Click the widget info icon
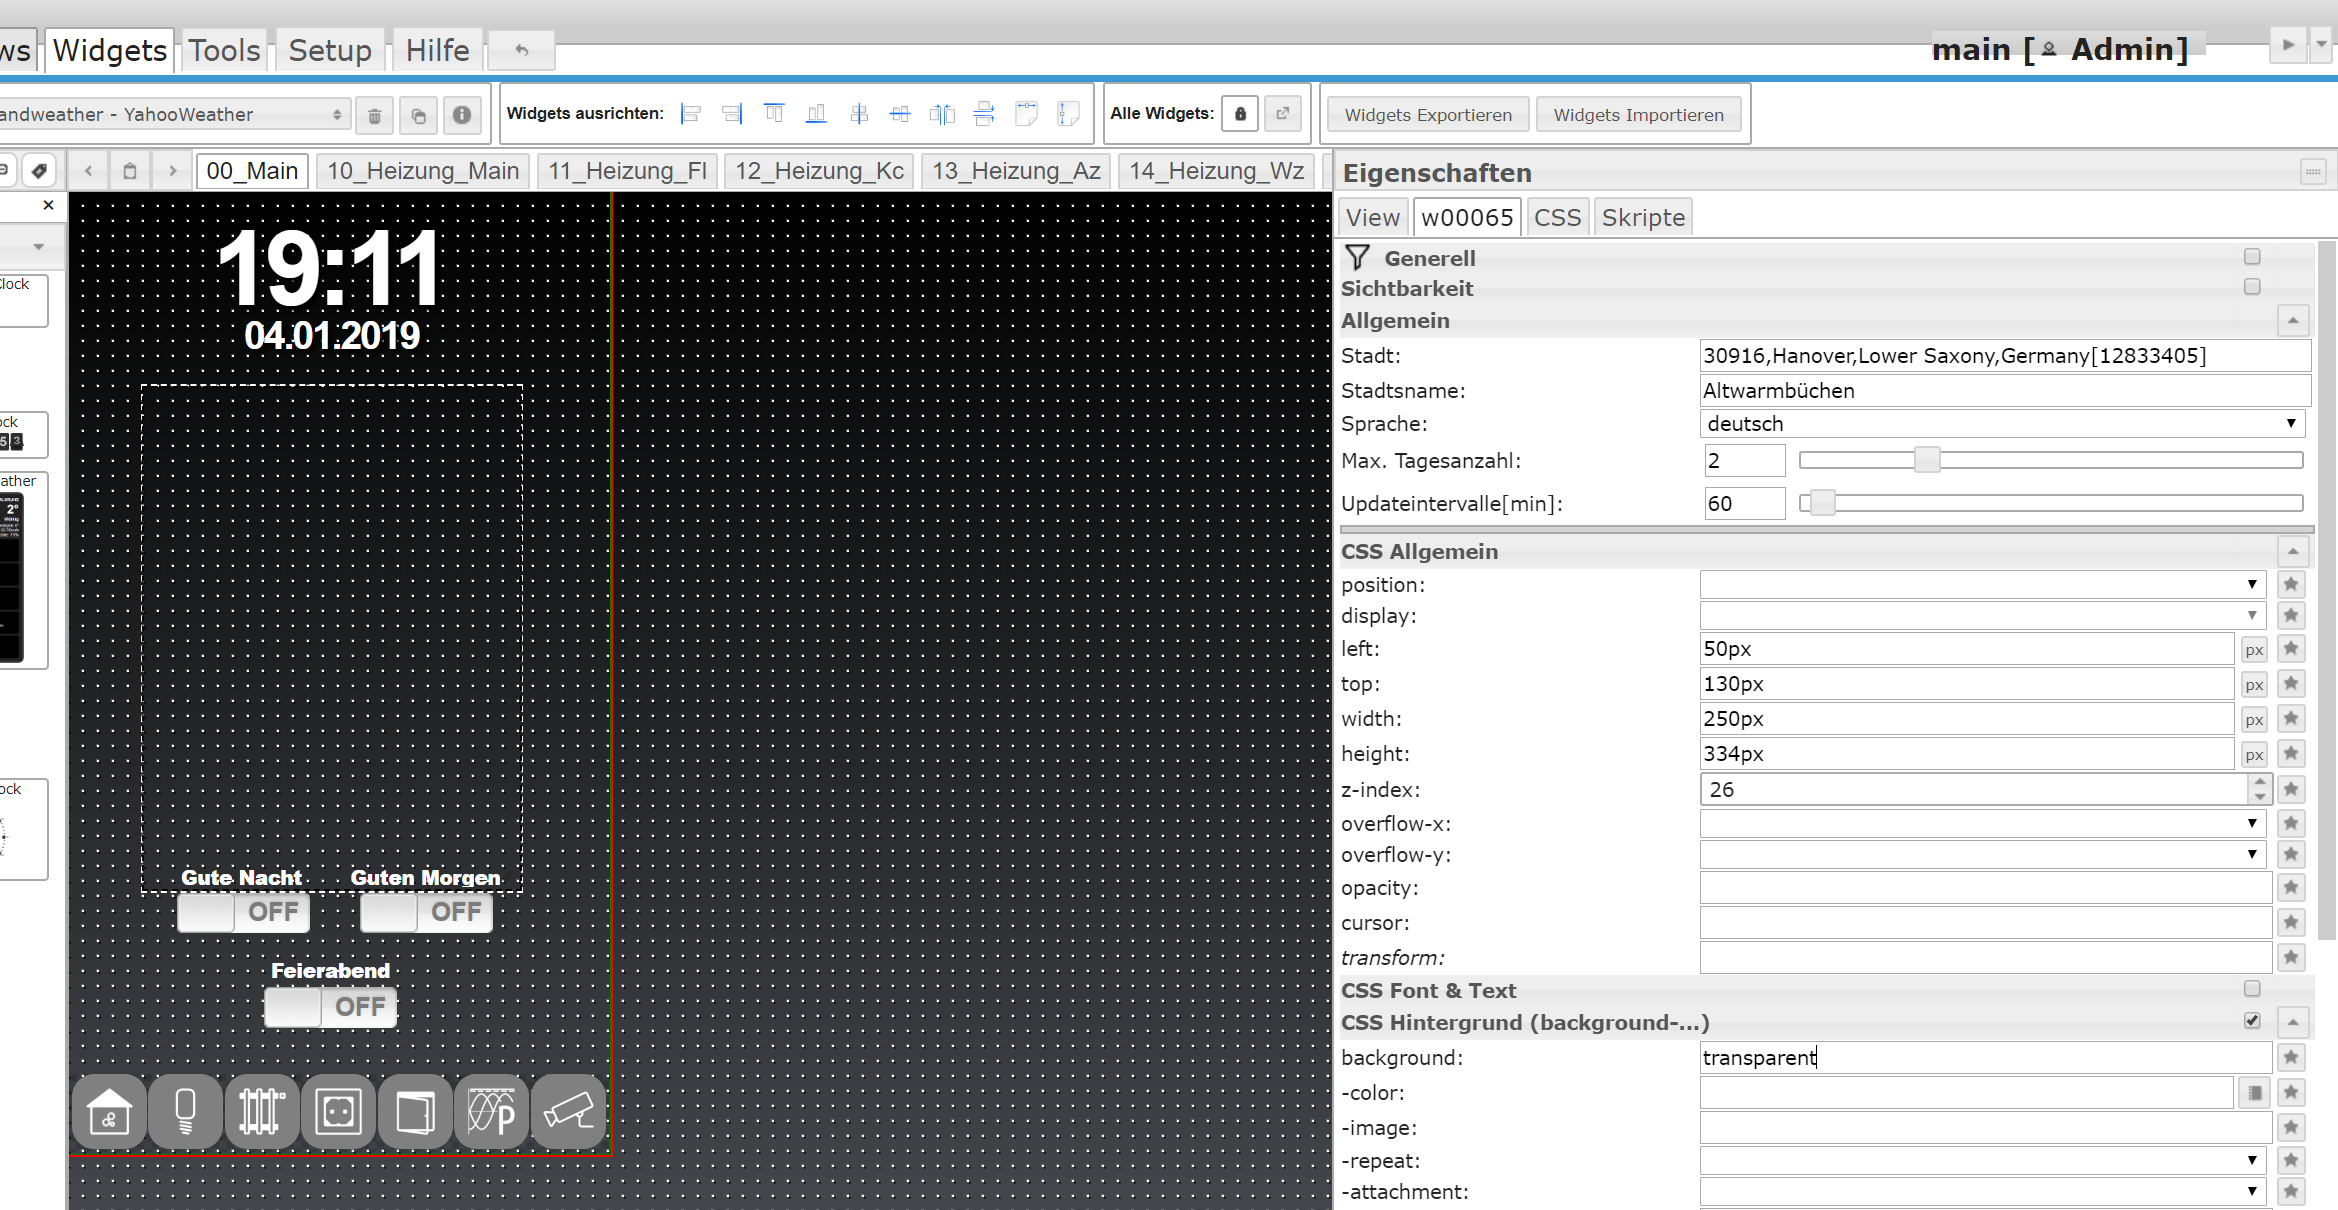The width and height of the screenshot is (2338, 1210). point(461,116)
